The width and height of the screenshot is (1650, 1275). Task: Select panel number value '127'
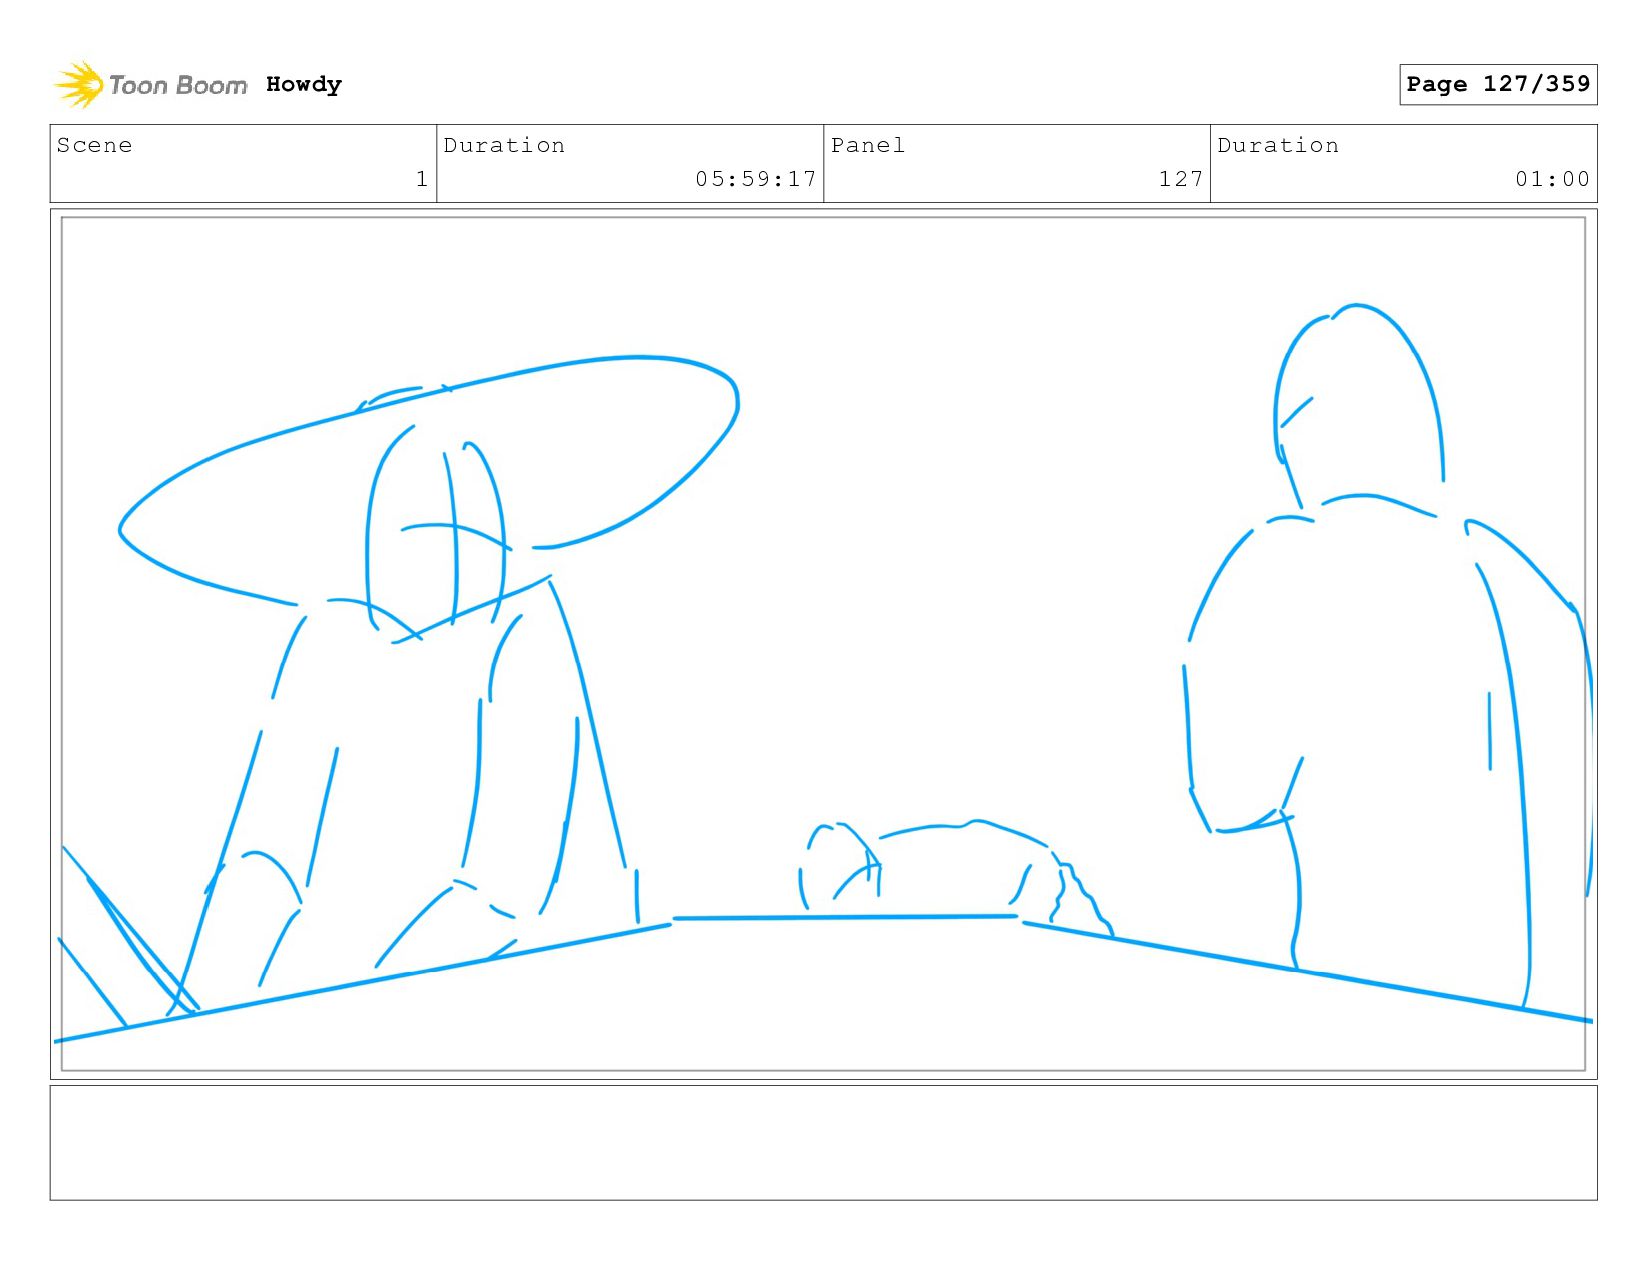(x=1181, y=179)
